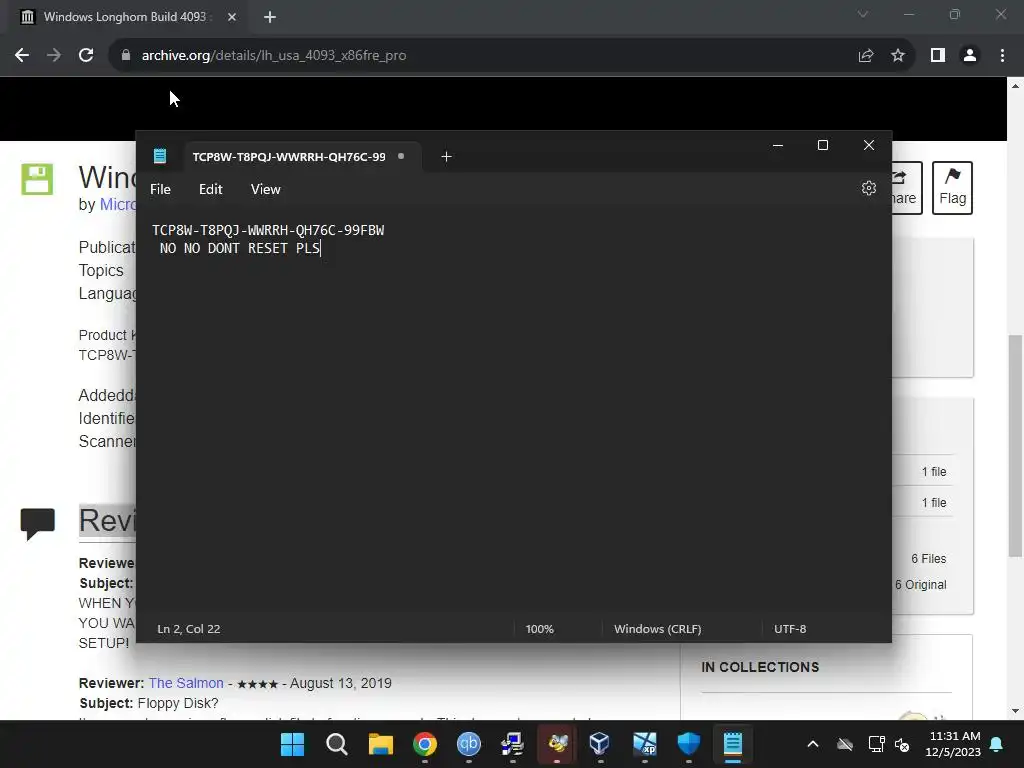This screenshot has width=1024, height=768.
Task: Click the Ln 2, Col 22 status indicator
Action: (x=189, y=629)
